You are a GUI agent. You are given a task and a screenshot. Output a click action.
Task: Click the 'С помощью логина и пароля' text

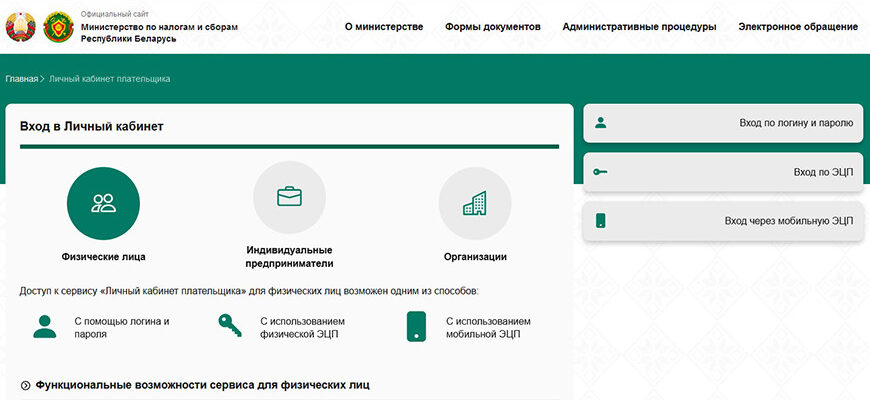pyautogui.click(x=122, y=328)
